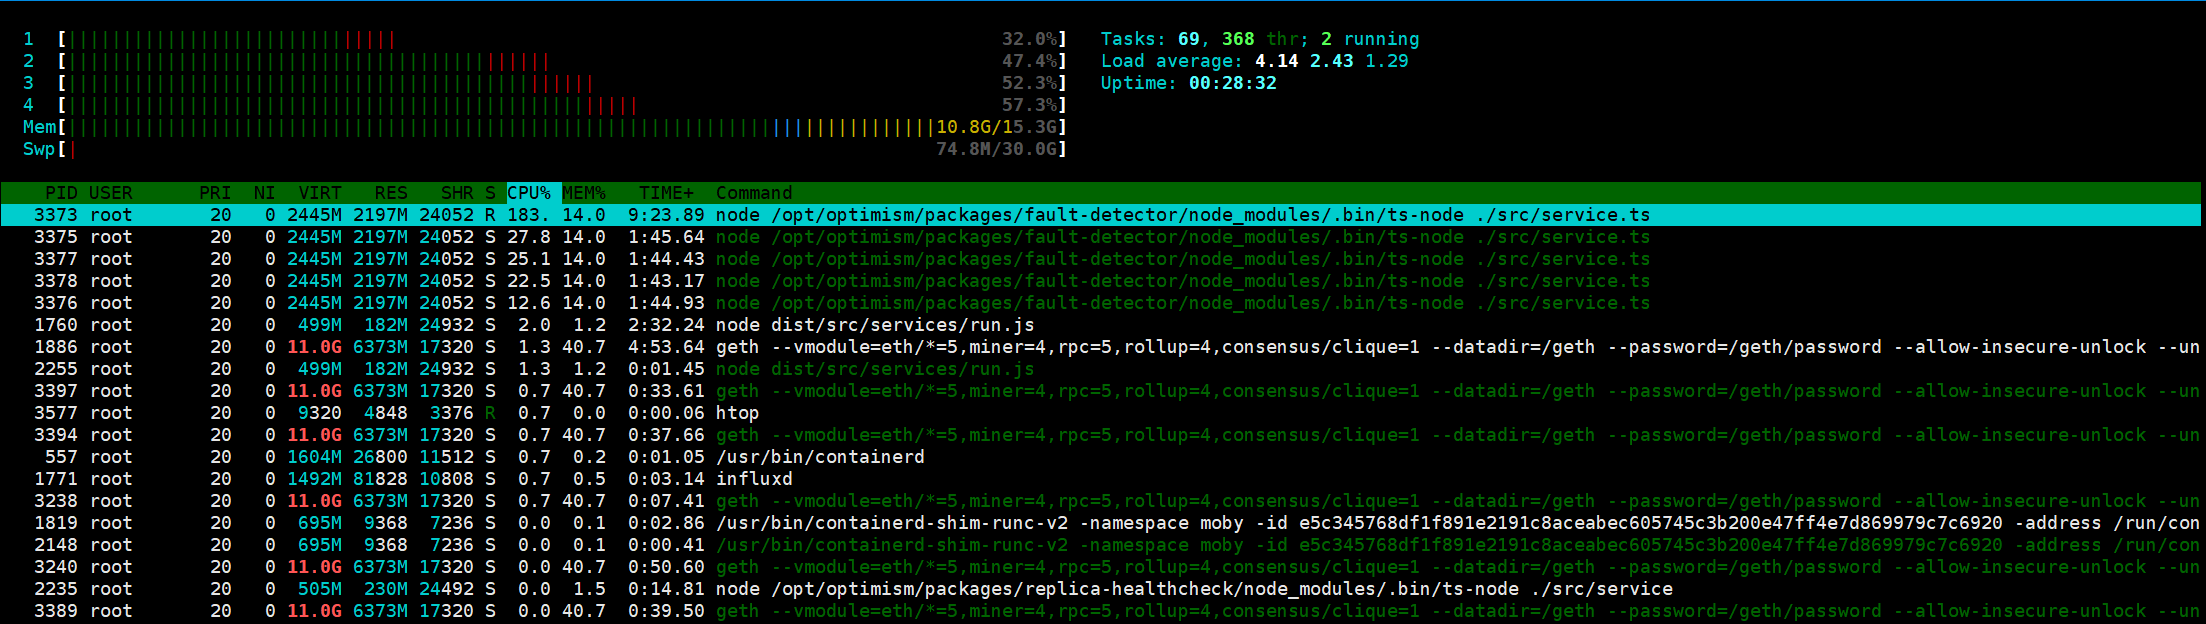The image size is (2206, 624).
Task: Click the Mem usage meter
Action: (545, 127)
